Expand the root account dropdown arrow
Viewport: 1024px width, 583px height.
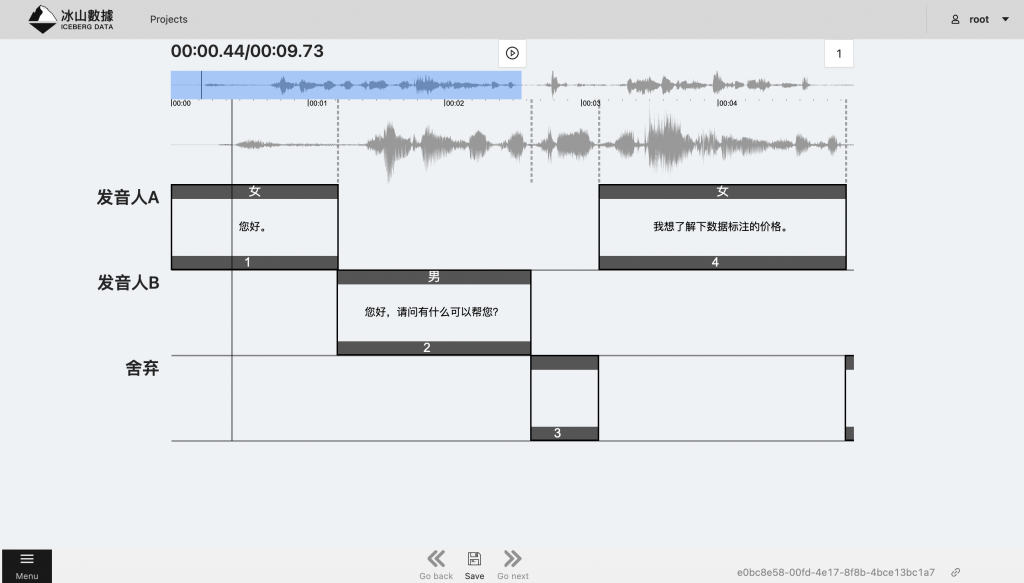[1005, 19]
